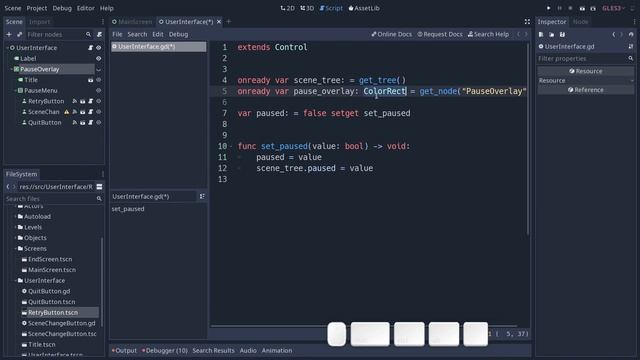
Task: Stop the running scene
Action: (x=570, y=8)
